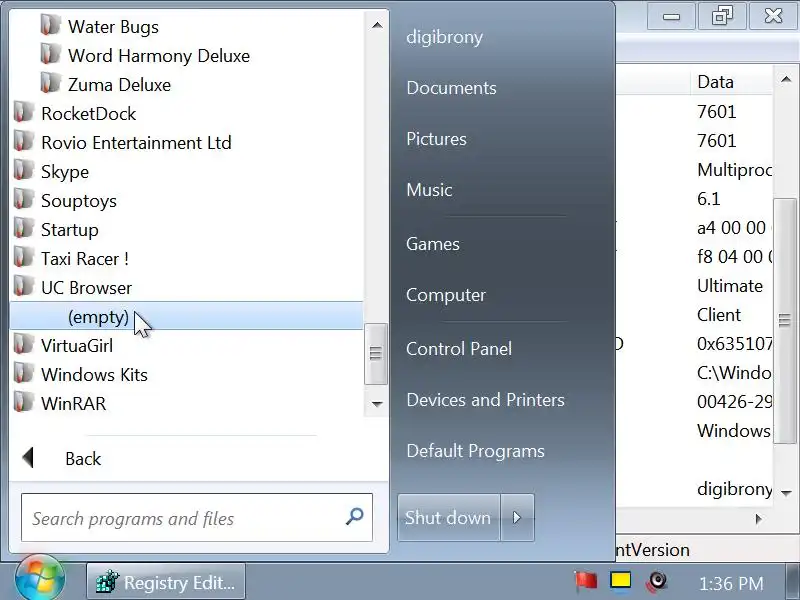This screenshot has height=600, width=800.
Task: Click the Windows Kits folder name
Action: coord(94,375)
